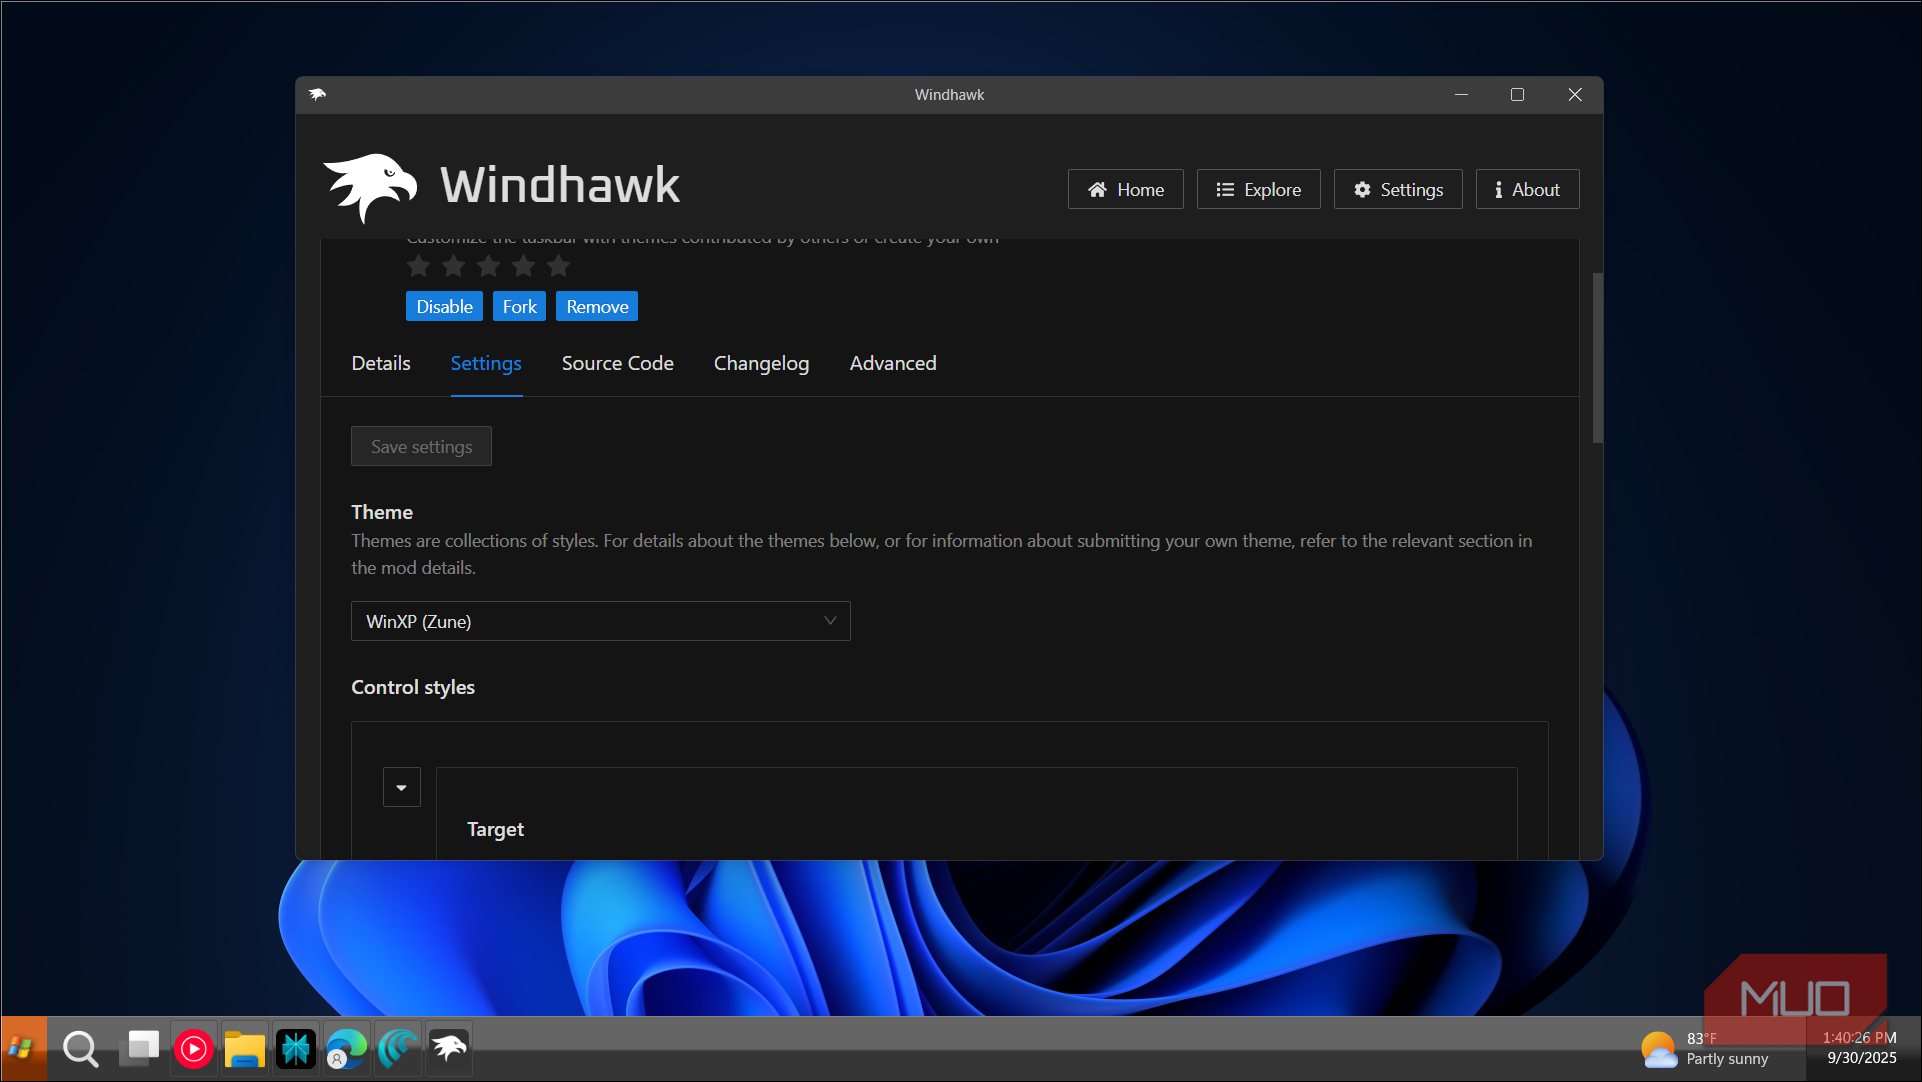
Task: Maximize the Windhawk window
Action: pos(1518,94)
